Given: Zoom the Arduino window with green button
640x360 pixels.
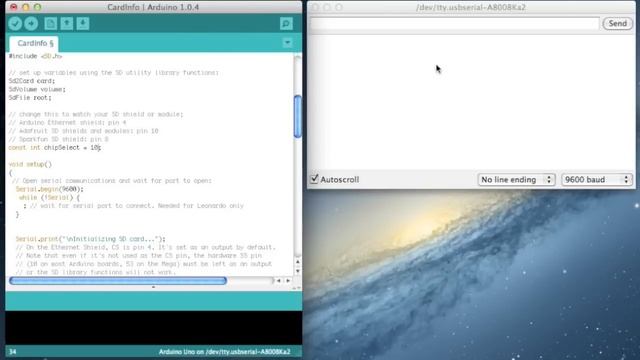Looking at the screenshot, I should tap(38, 7).
